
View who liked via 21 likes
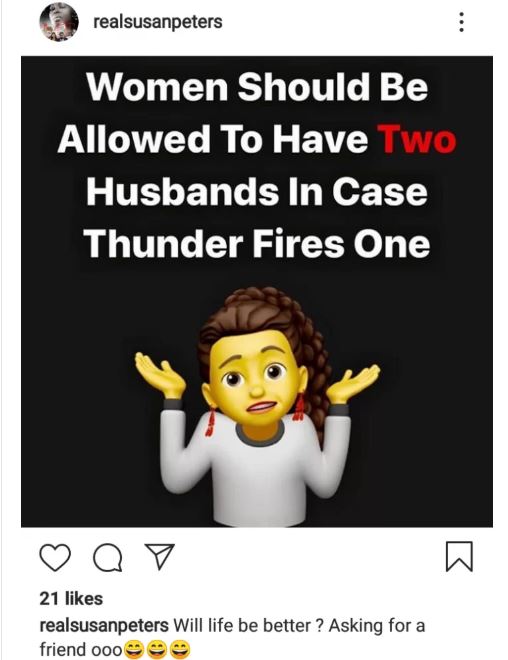click(71, 598)
